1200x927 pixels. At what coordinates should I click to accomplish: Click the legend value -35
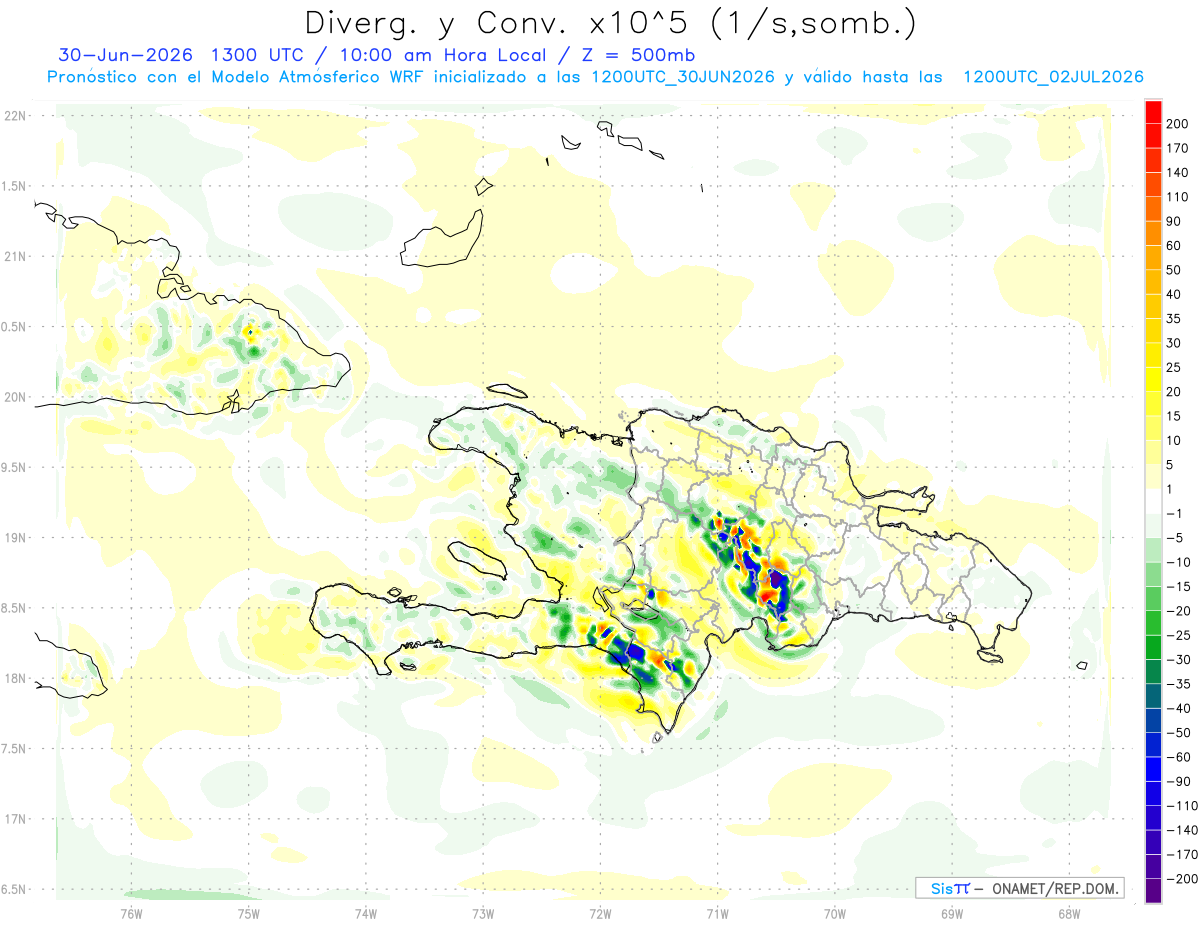coord(1180,684)
